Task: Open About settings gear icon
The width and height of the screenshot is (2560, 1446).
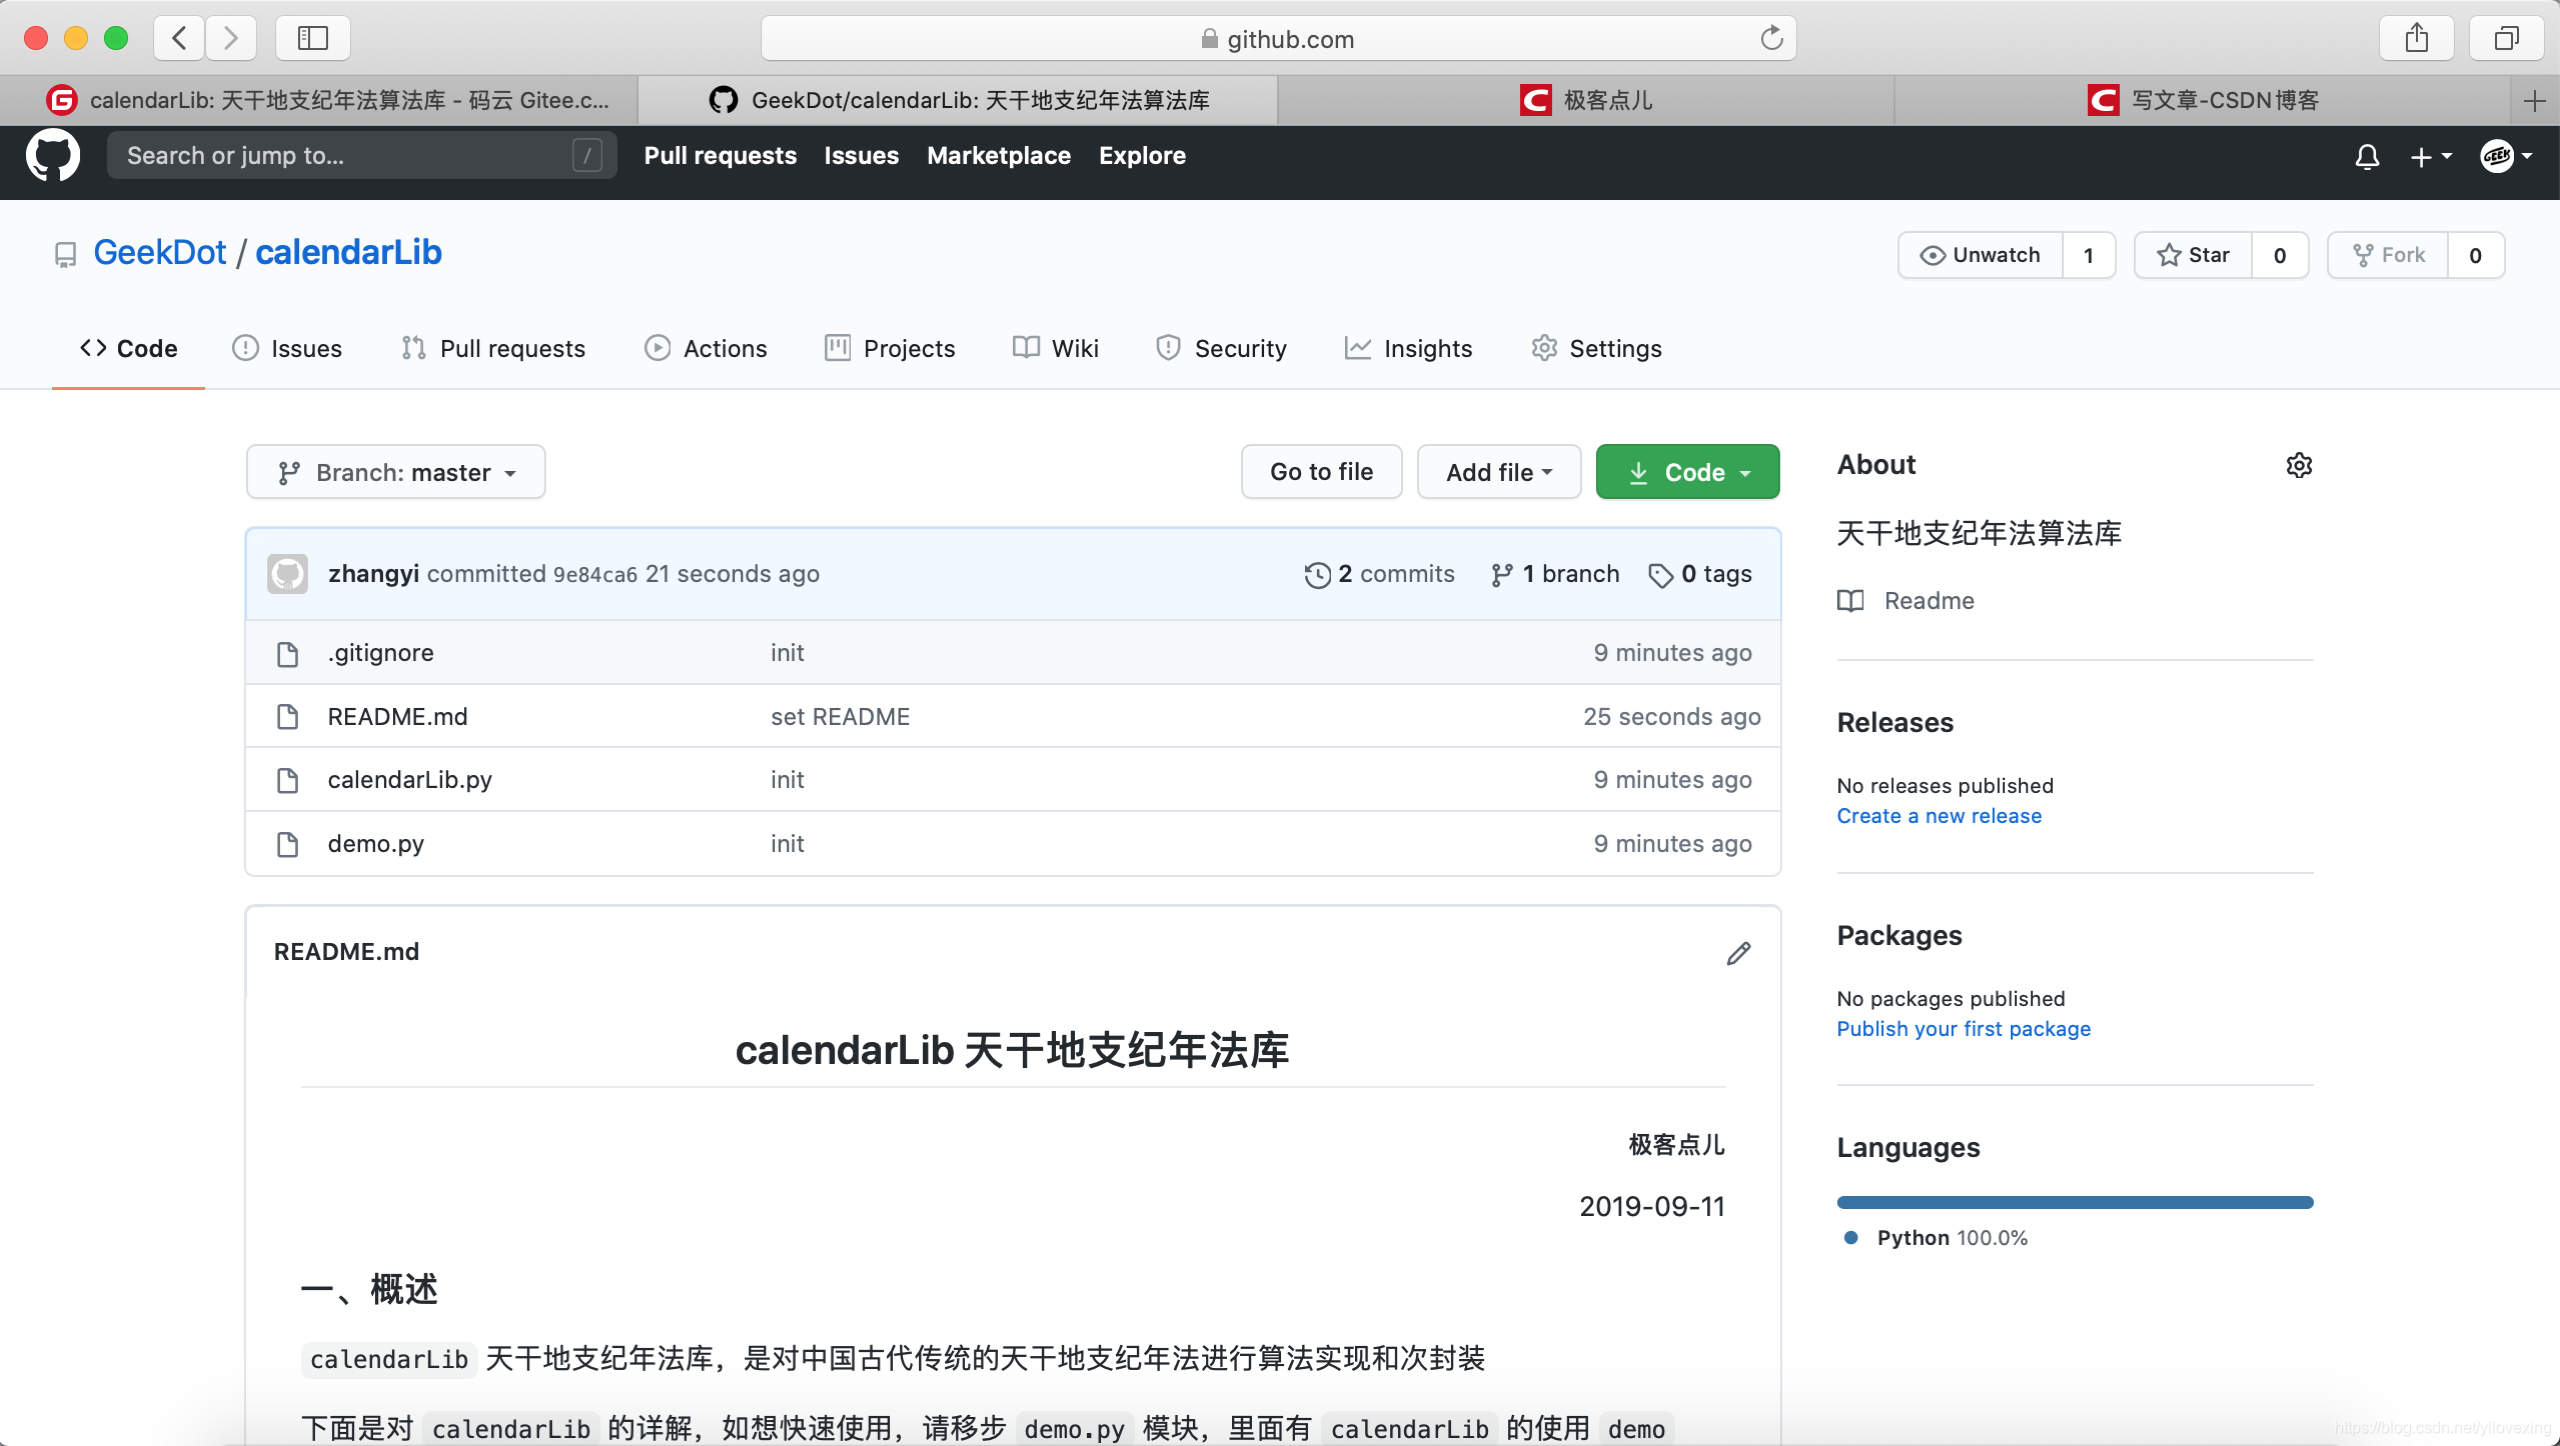Action: 2299,465
